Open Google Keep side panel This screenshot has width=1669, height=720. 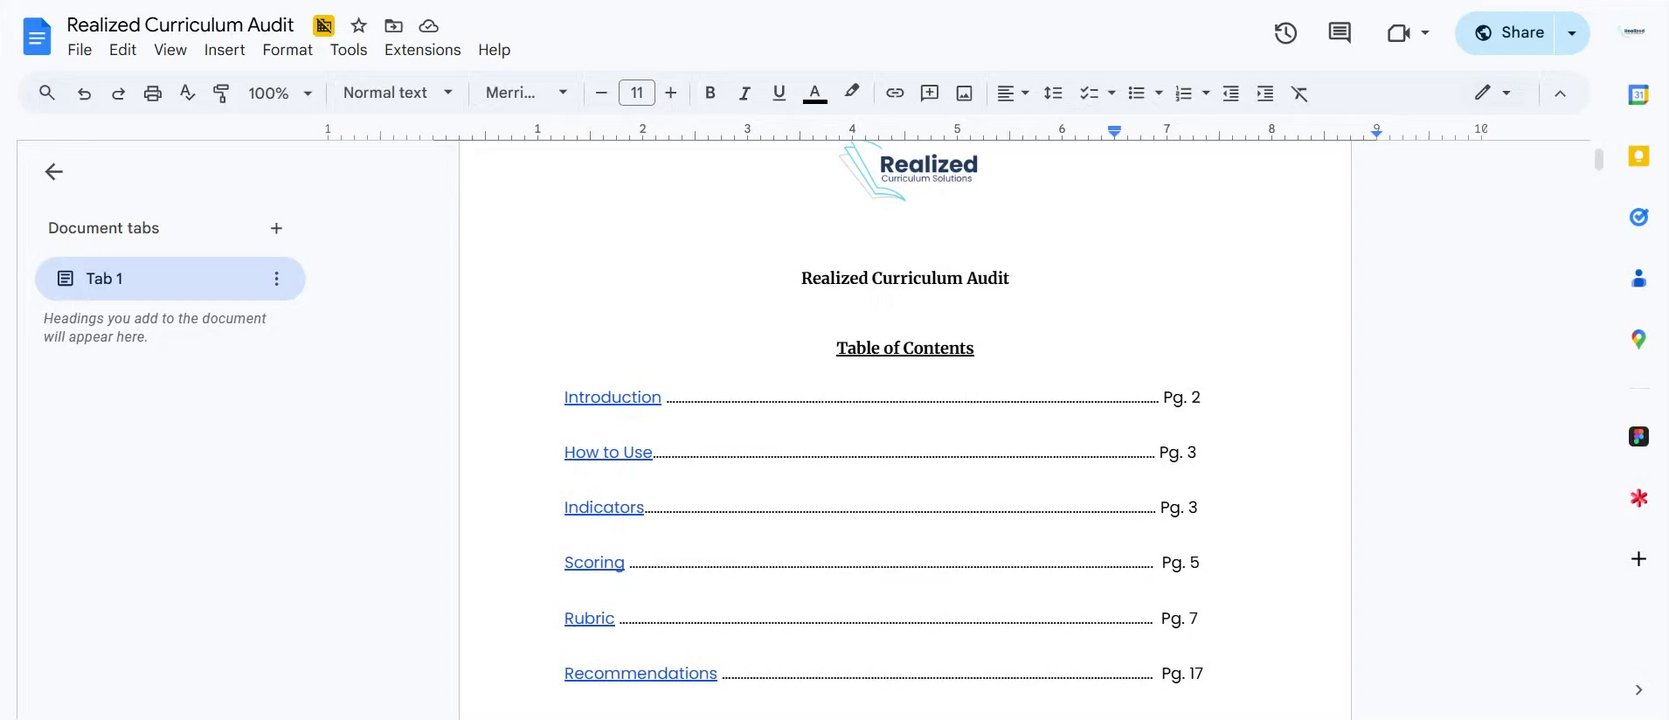(x=1638, y=156)
